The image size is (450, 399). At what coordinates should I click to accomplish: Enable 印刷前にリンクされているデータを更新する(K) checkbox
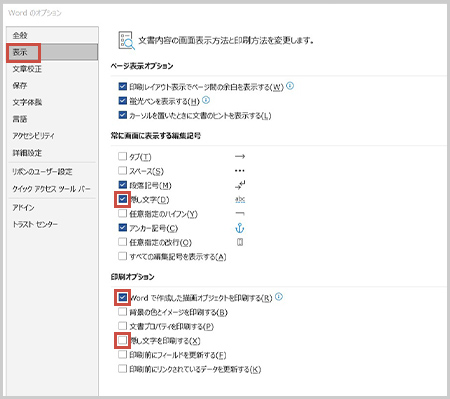pos(123,369)
